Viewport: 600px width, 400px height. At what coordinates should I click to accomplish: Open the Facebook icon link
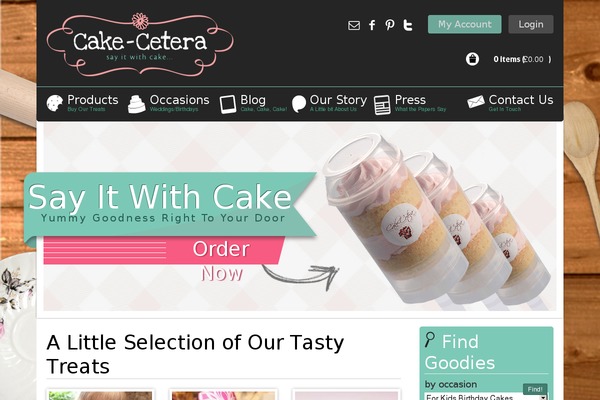[372, 25]
